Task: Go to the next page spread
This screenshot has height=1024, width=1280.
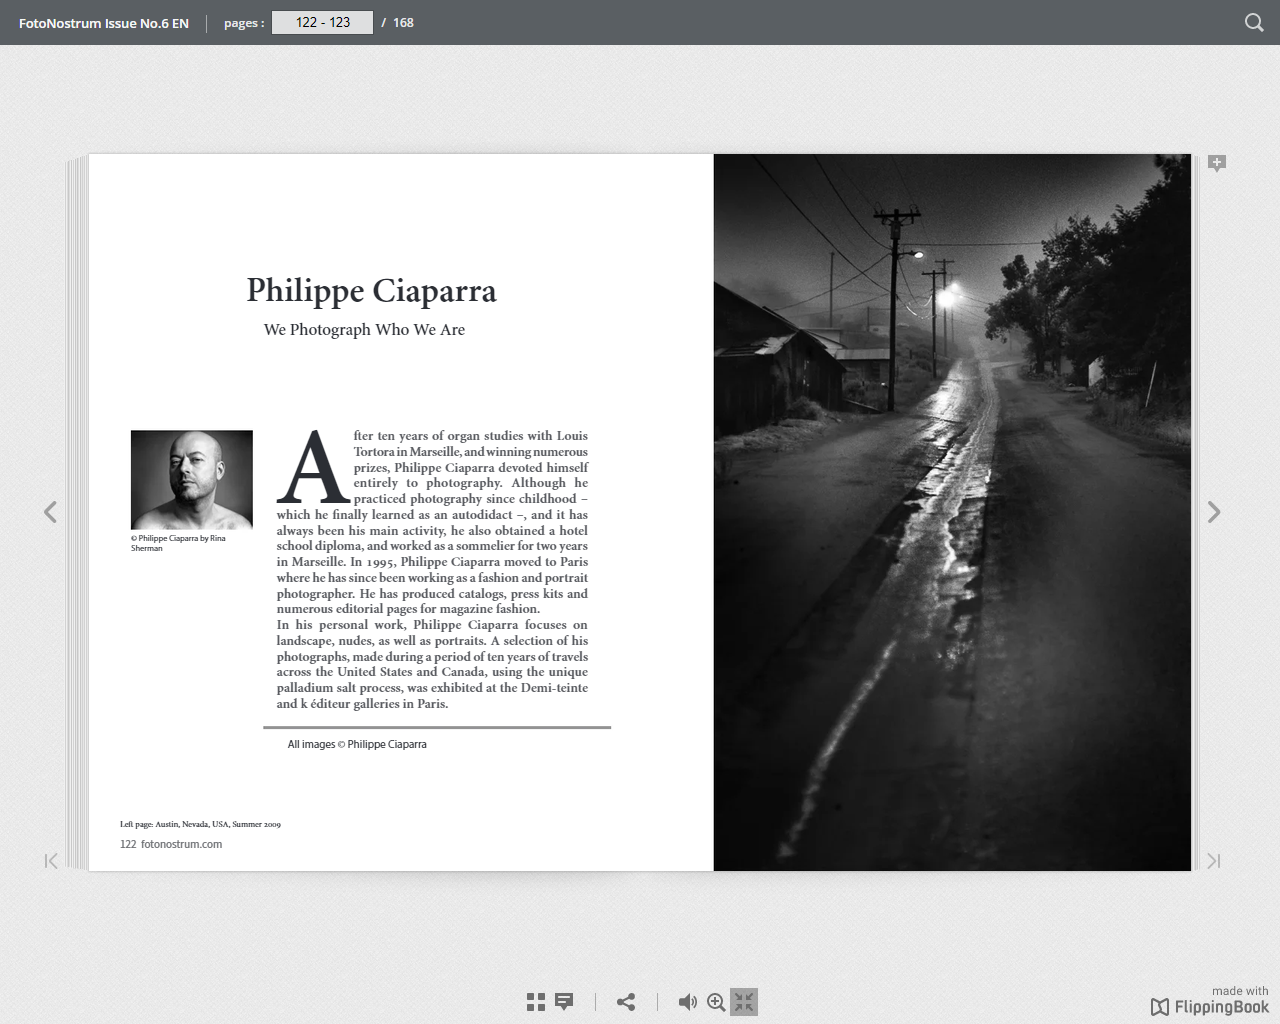Action: coord(1214,512)
